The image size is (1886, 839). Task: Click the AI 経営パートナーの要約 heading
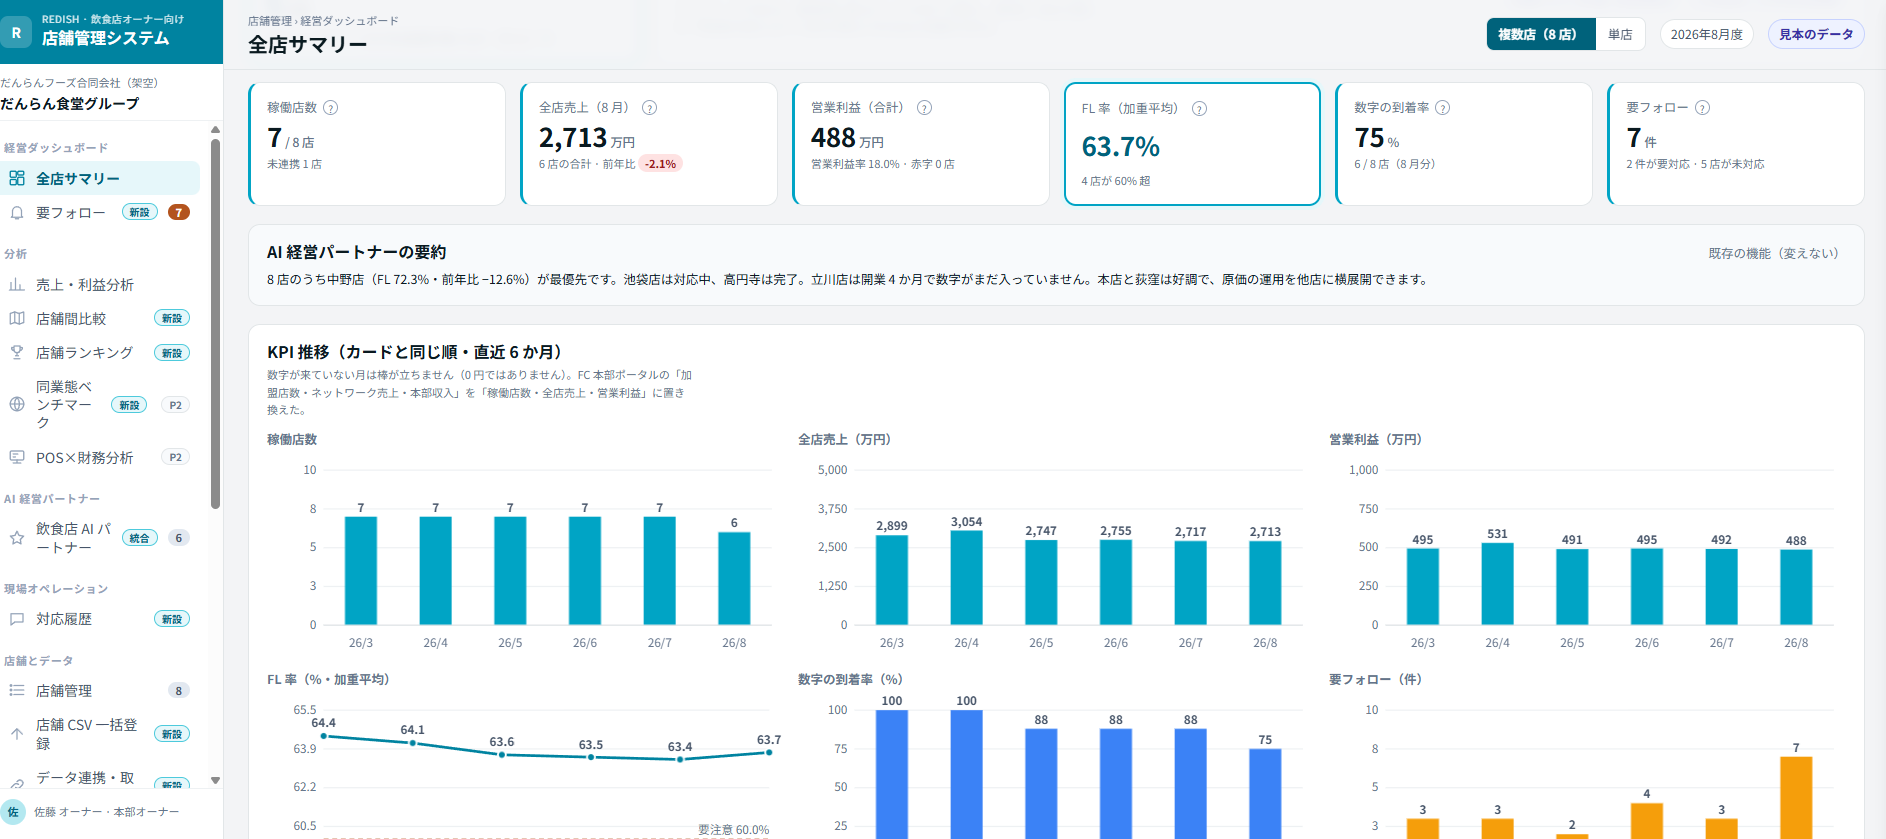coord(357,253)
